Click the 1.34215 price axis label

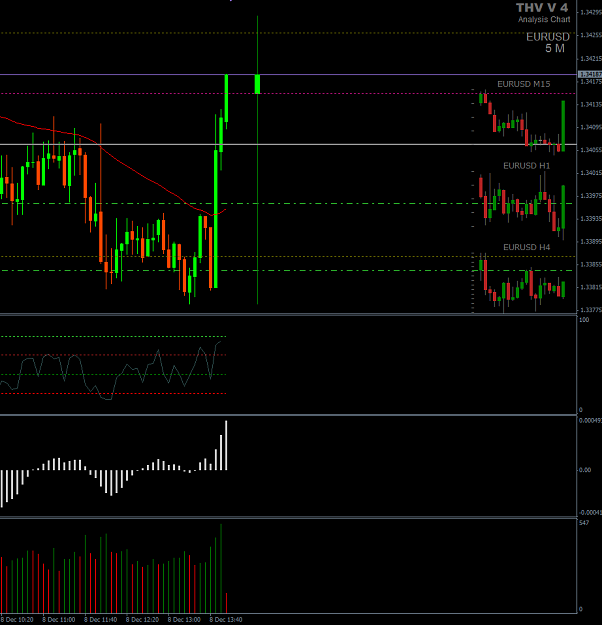pos(591,59)
